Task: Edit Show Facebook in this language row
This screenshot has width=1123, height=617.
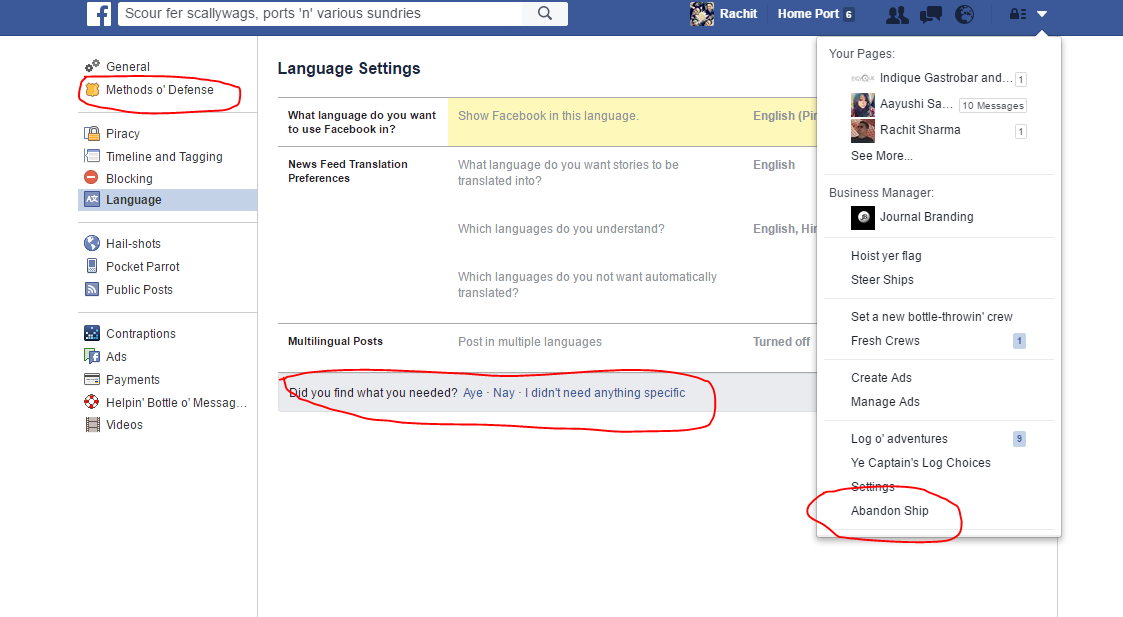Action: (547, 122)
